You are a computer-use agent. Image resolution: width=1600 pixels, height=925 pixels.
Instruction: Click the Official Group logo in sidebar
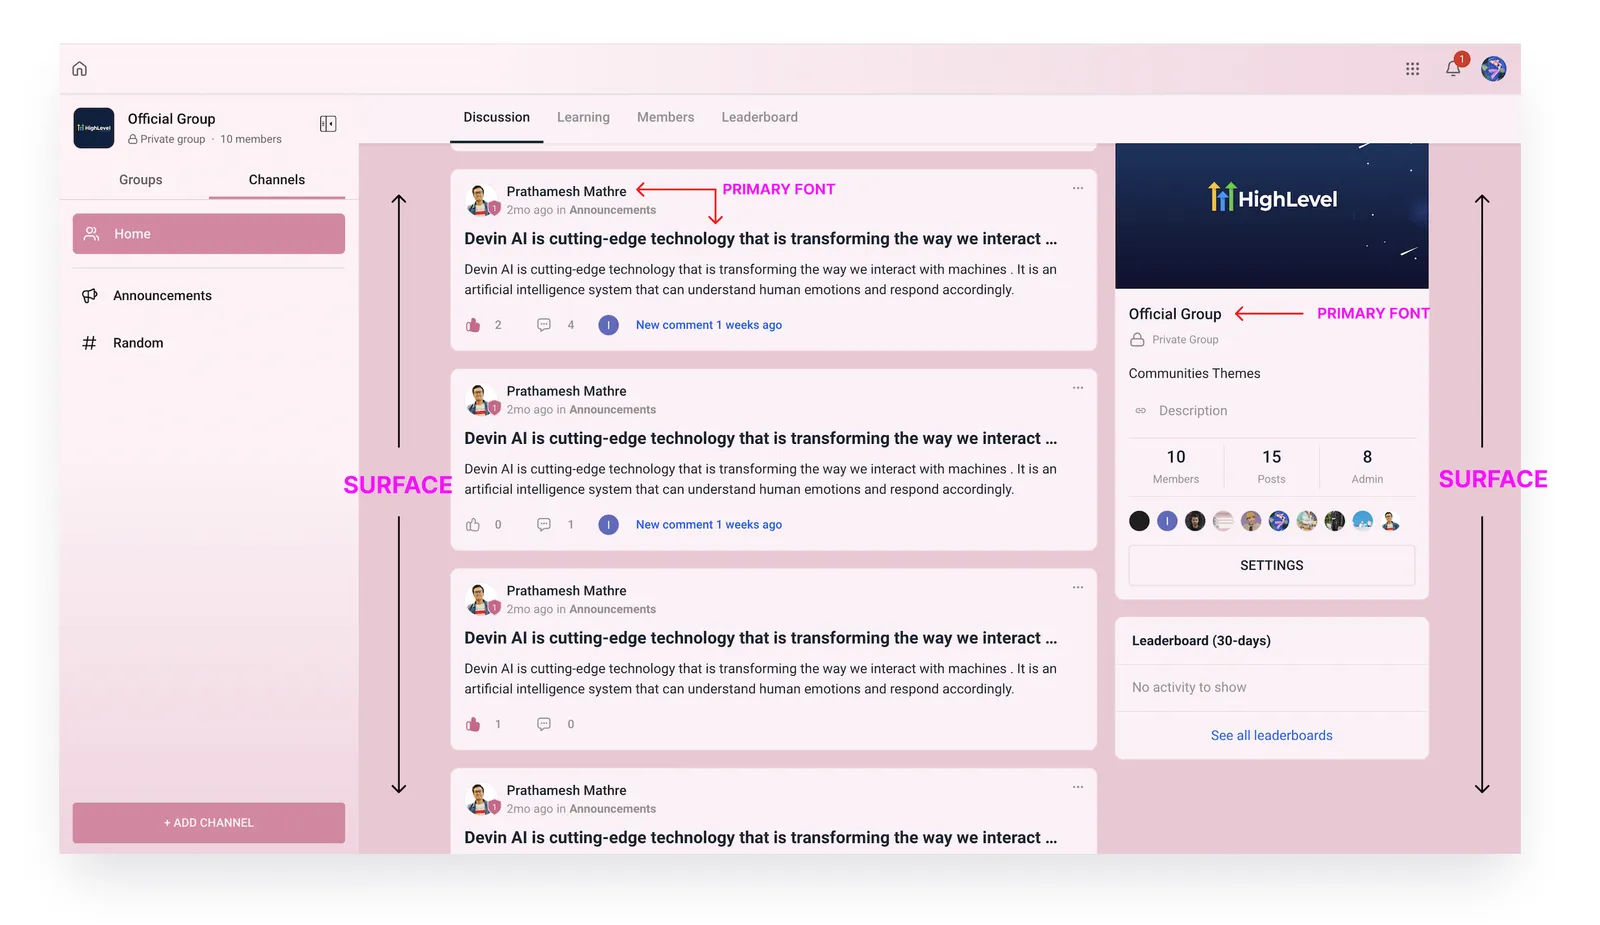click(x=94, y=128)
